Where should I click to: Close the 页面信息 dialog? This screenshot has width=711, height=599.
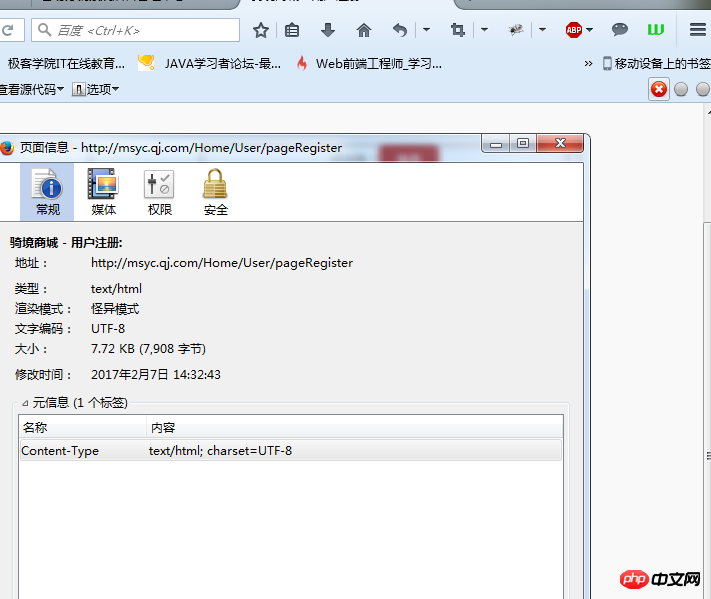click(560, 144)
